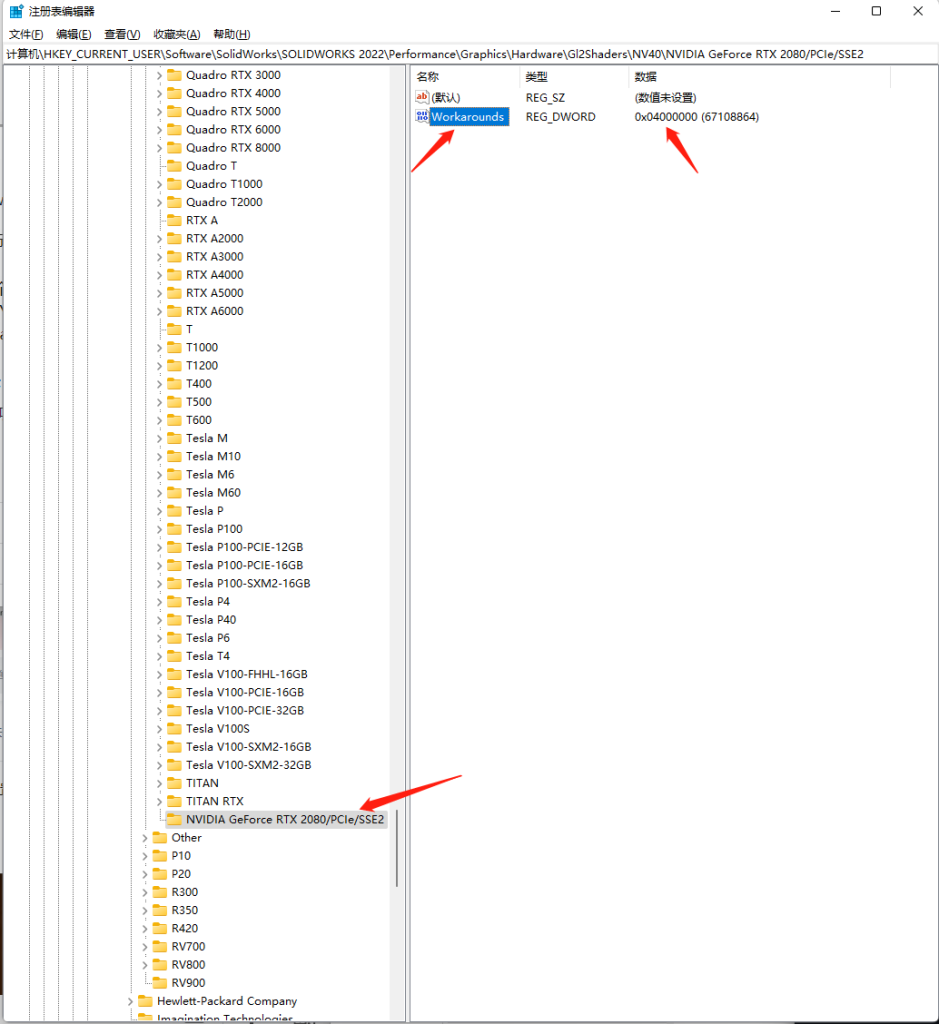Open the 帮助(H) menu
This screenshot has width=939, height=1024.
pyautogui.click(x=232, y=34)
